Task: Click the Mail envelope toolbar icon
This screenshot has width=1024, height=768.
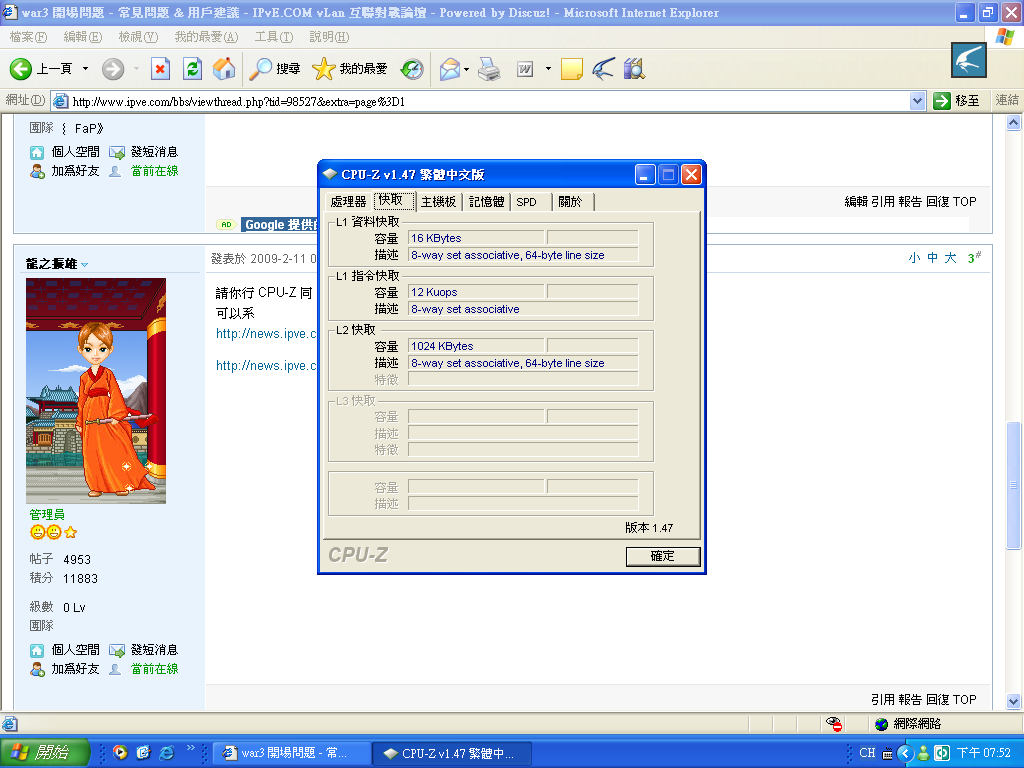Action: pos(449,69)
